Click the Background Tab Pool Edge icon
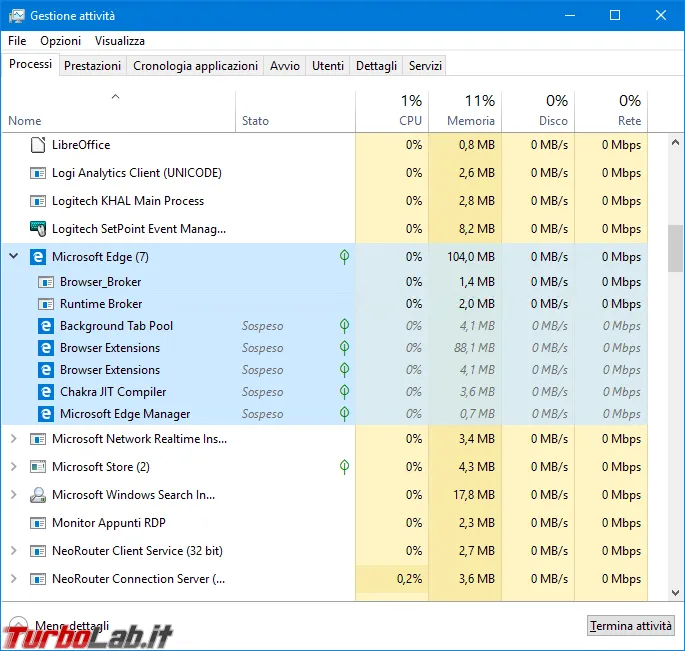 point(46,326)
